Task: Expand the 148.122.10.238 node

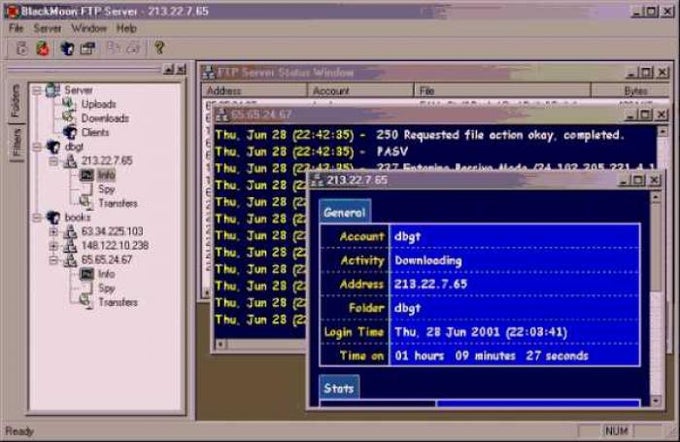Action: coord(53,246)
